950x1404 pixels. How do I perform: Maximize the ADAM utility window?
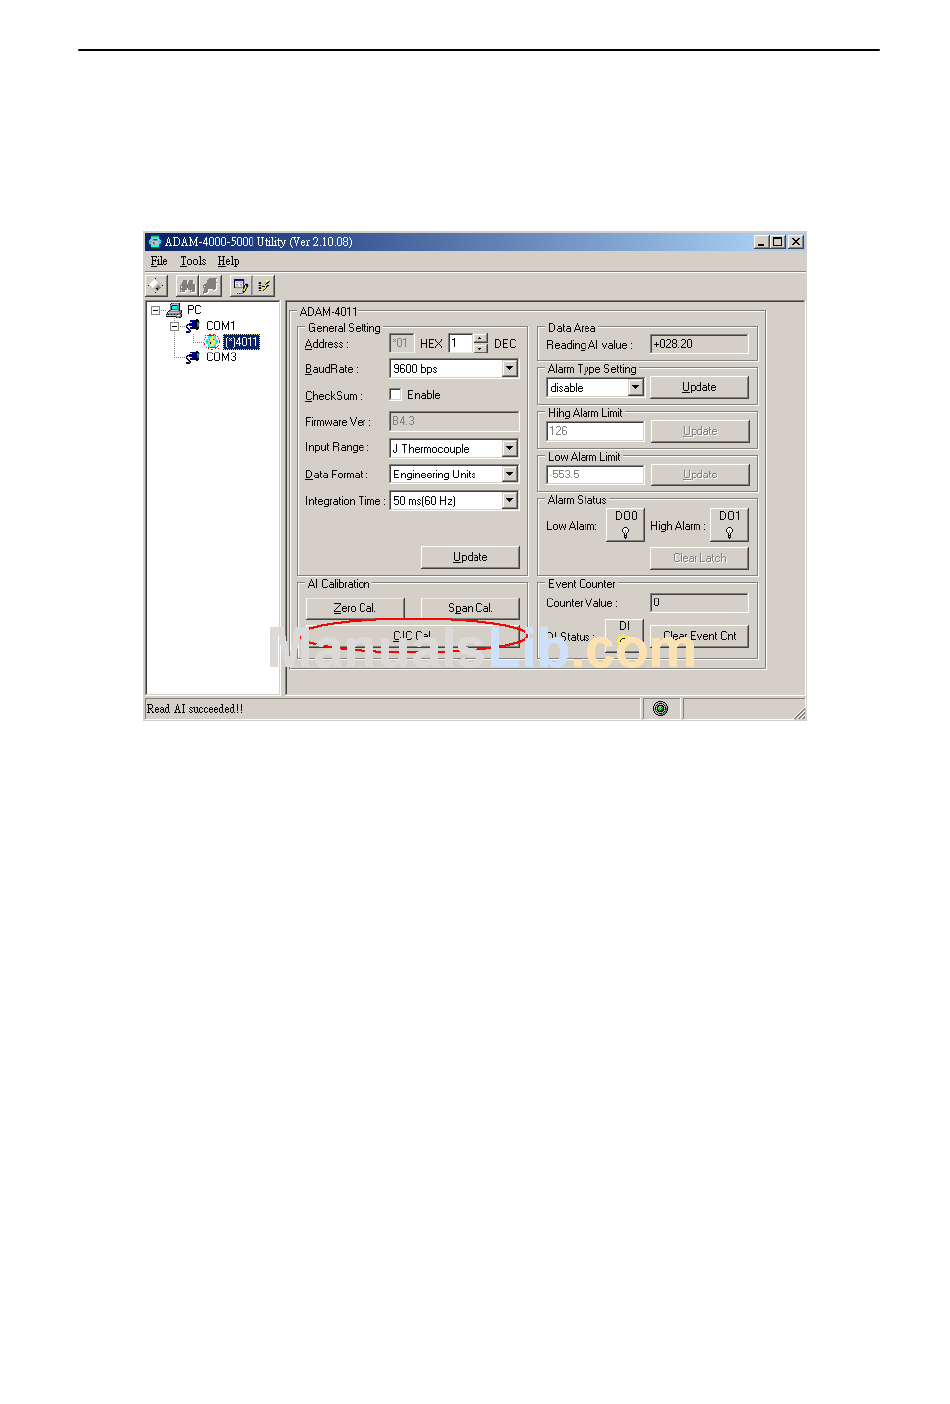pos(778,242)
